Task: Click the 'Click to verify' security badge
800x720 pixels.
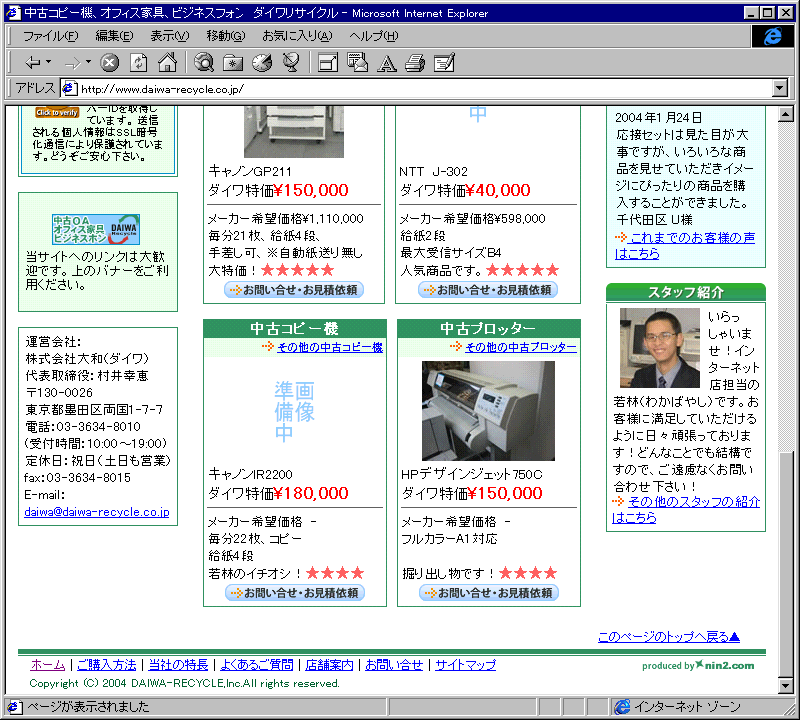Action: point(57,112)
